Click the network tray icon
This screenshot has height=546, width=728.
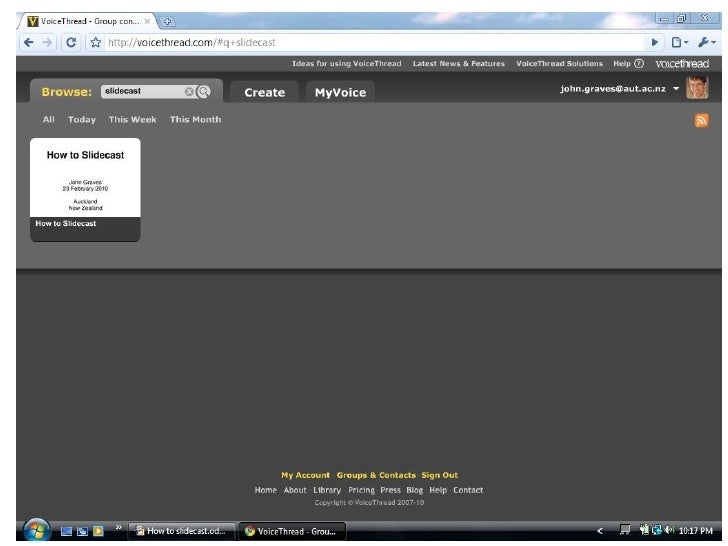[x=656, y=530]
